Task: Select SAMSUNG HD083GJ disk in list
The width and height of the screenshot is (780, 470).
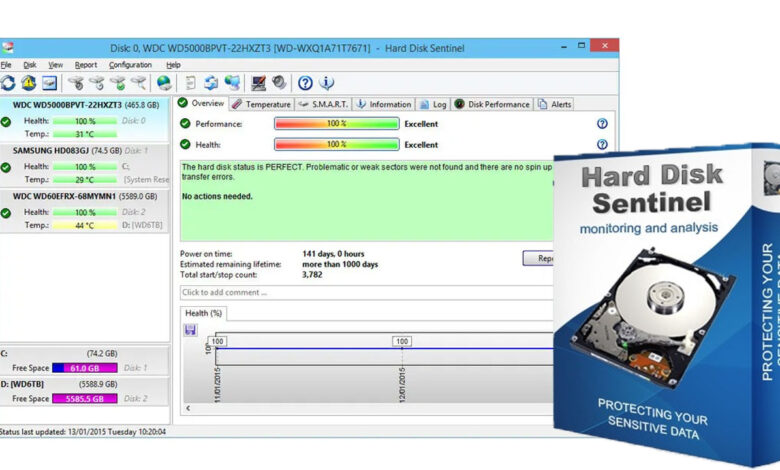Action: [x=85, y=165]
